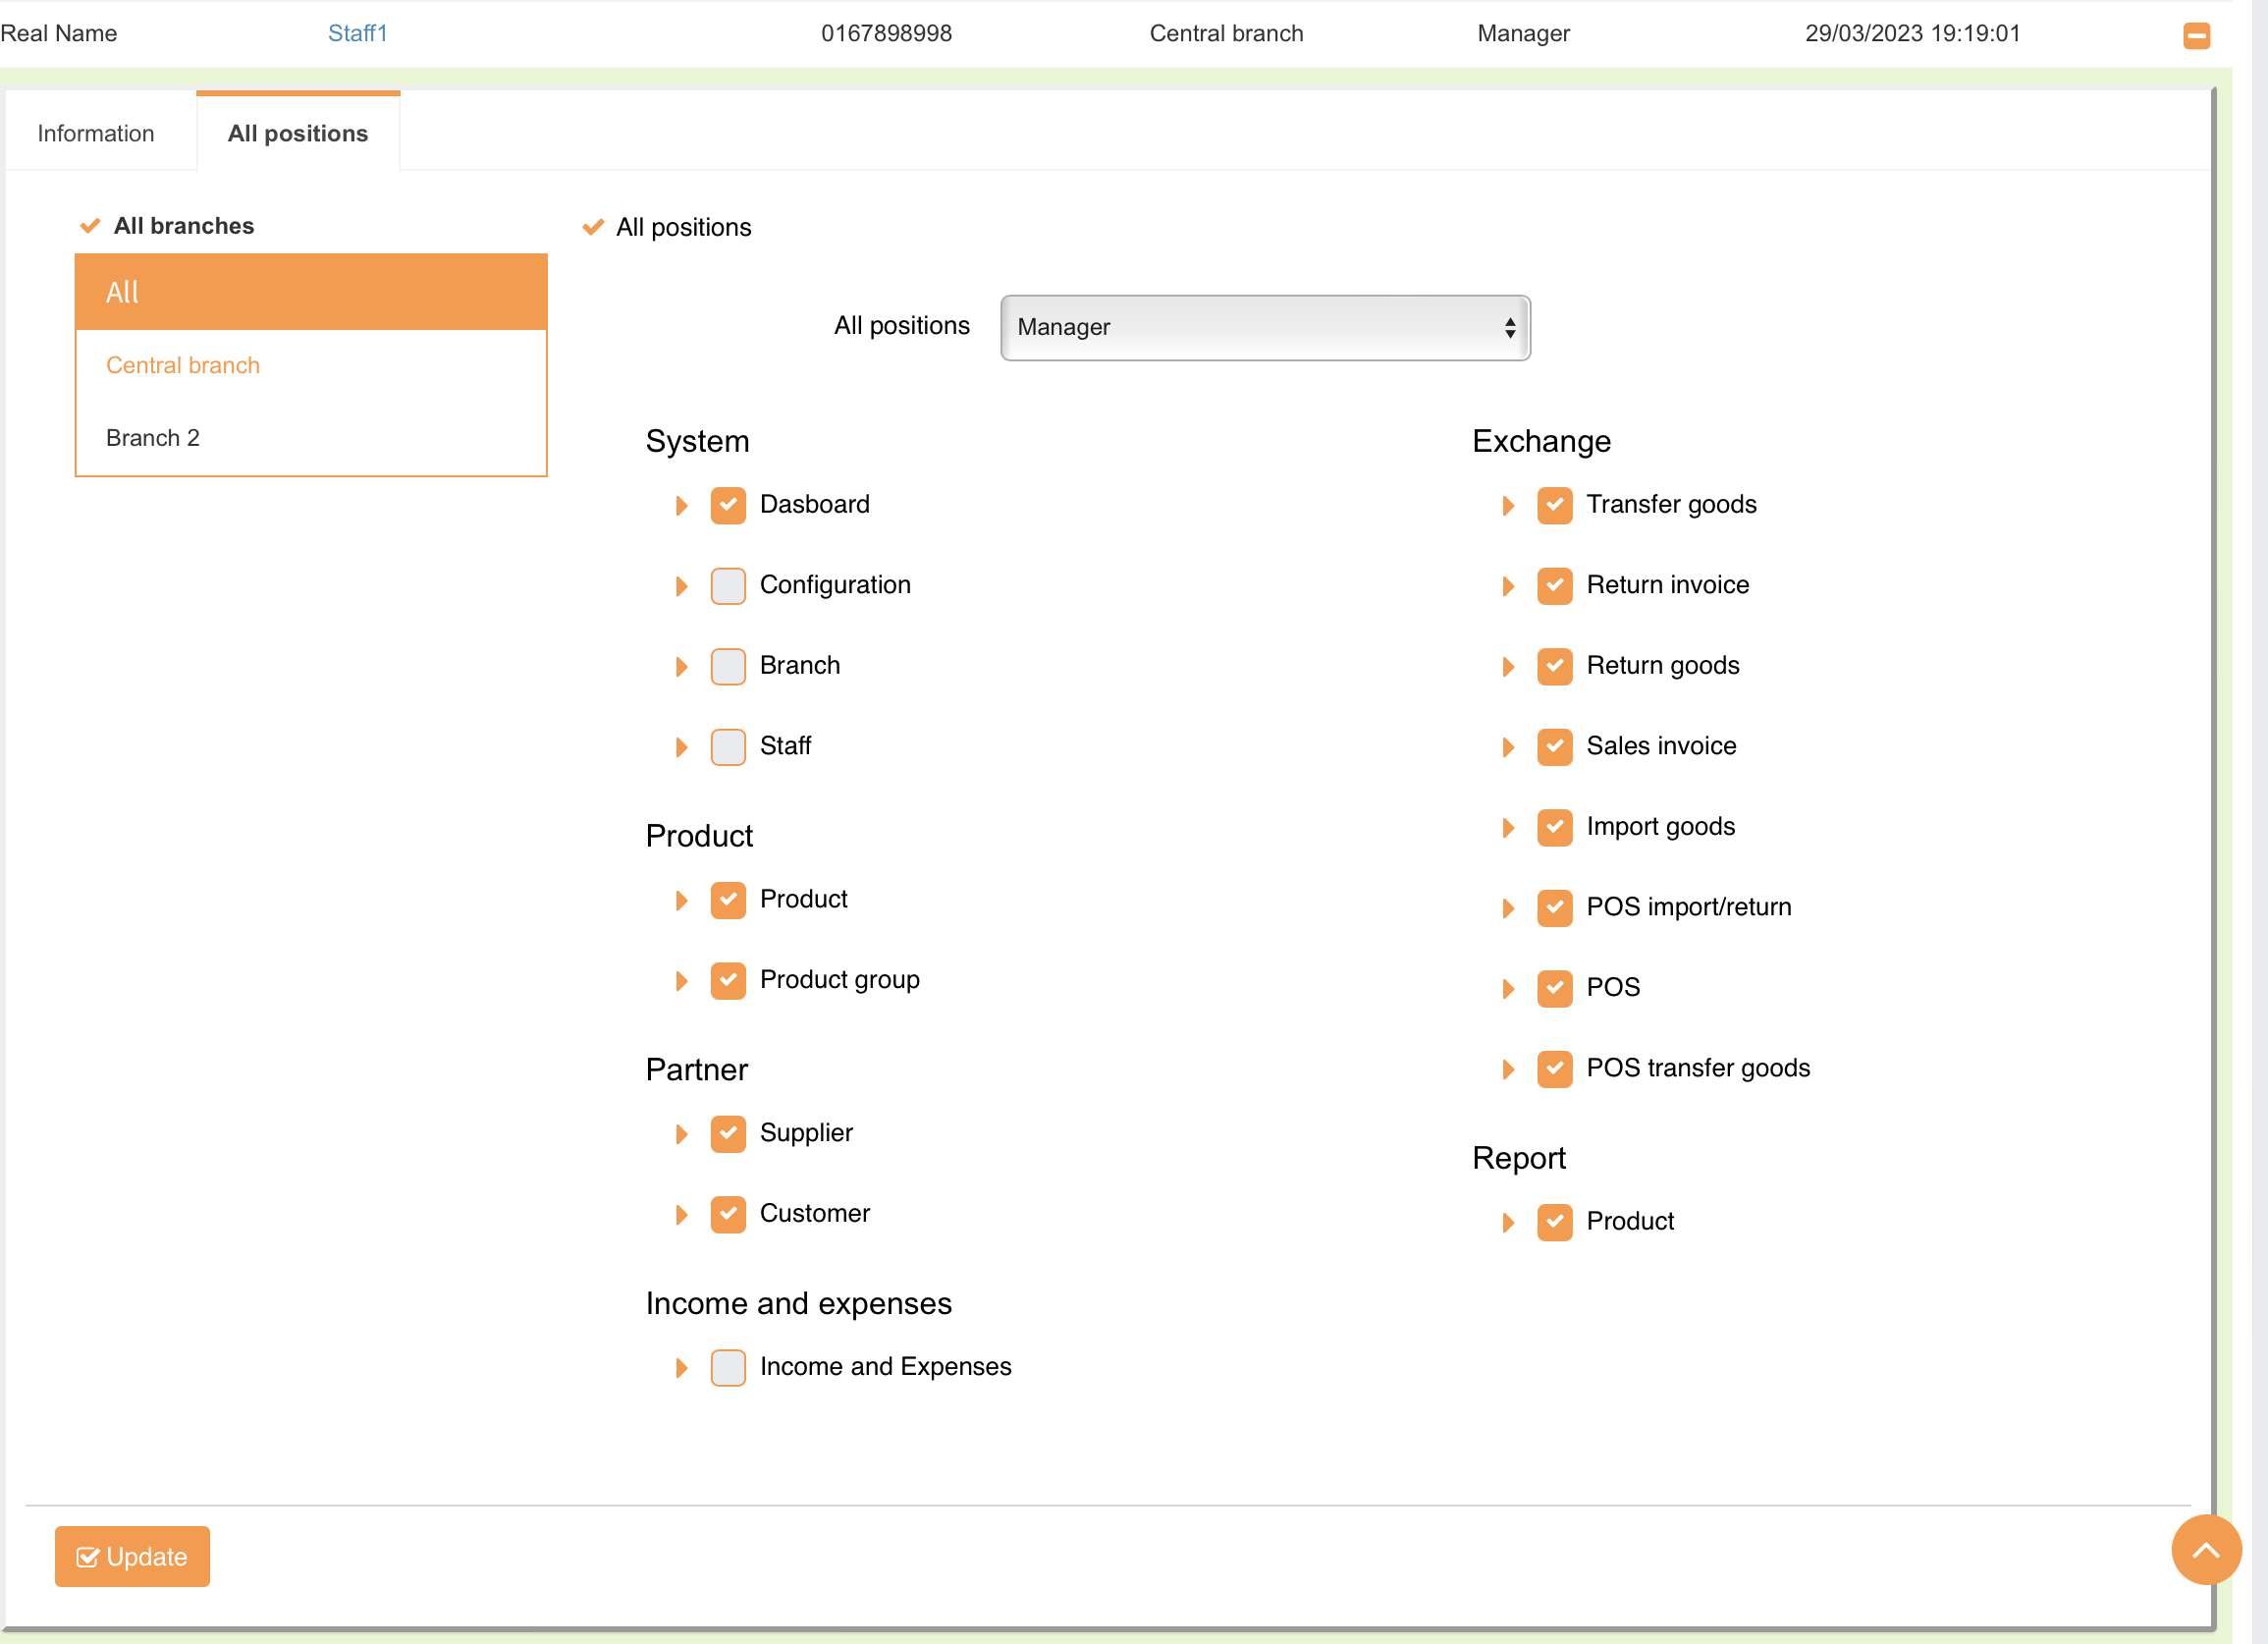The image size is (2268, 1644).
Task: Expand the Supplier permission triangle
Action: [x=682, y=1134]
